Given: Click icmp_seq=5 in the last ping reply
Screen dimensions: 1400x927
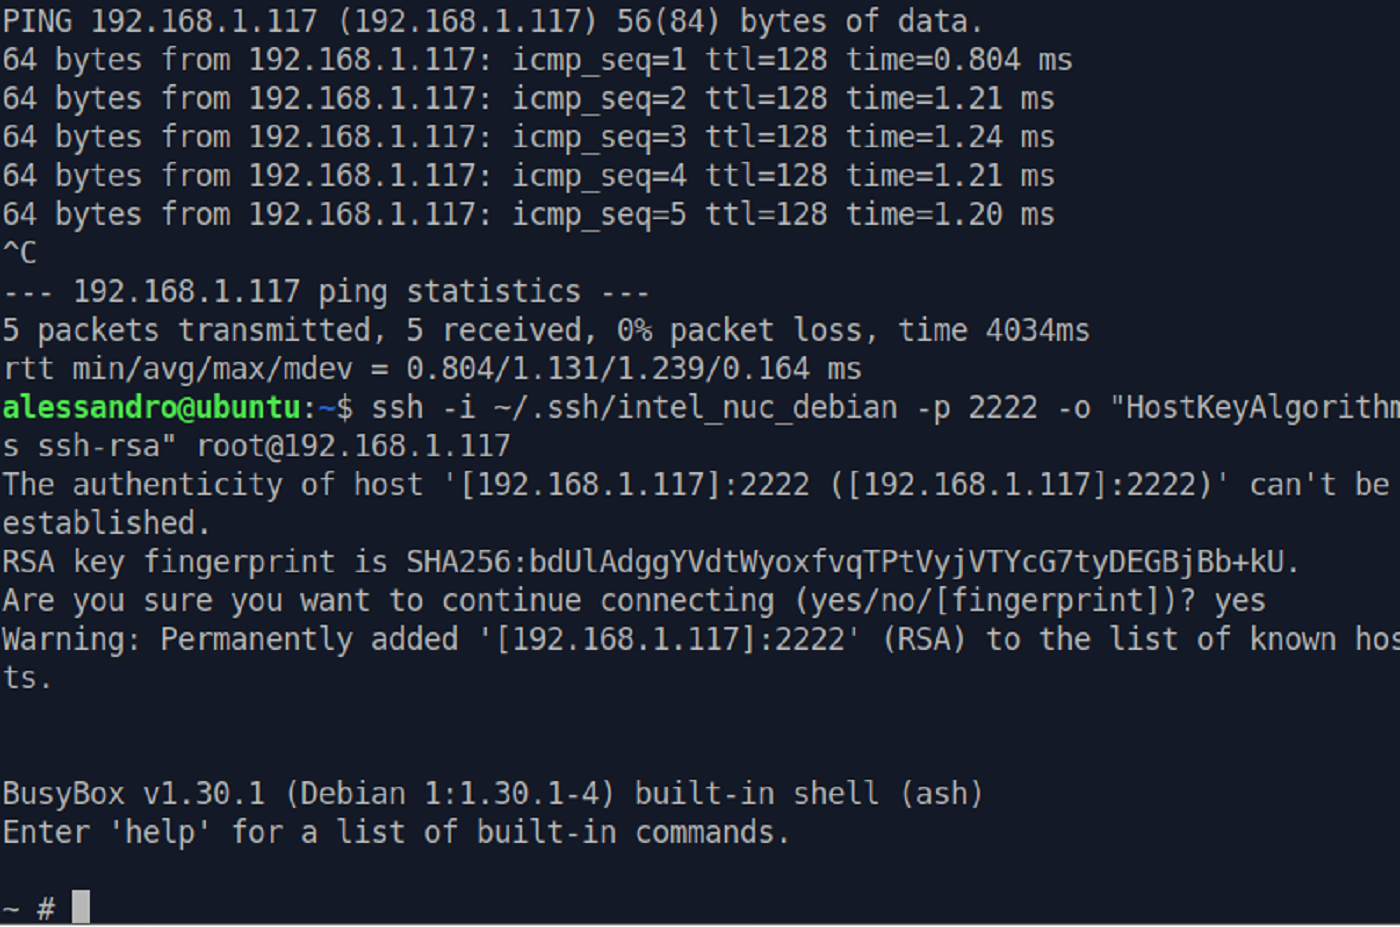Looking at the screenshot, I should pos(599,215).
